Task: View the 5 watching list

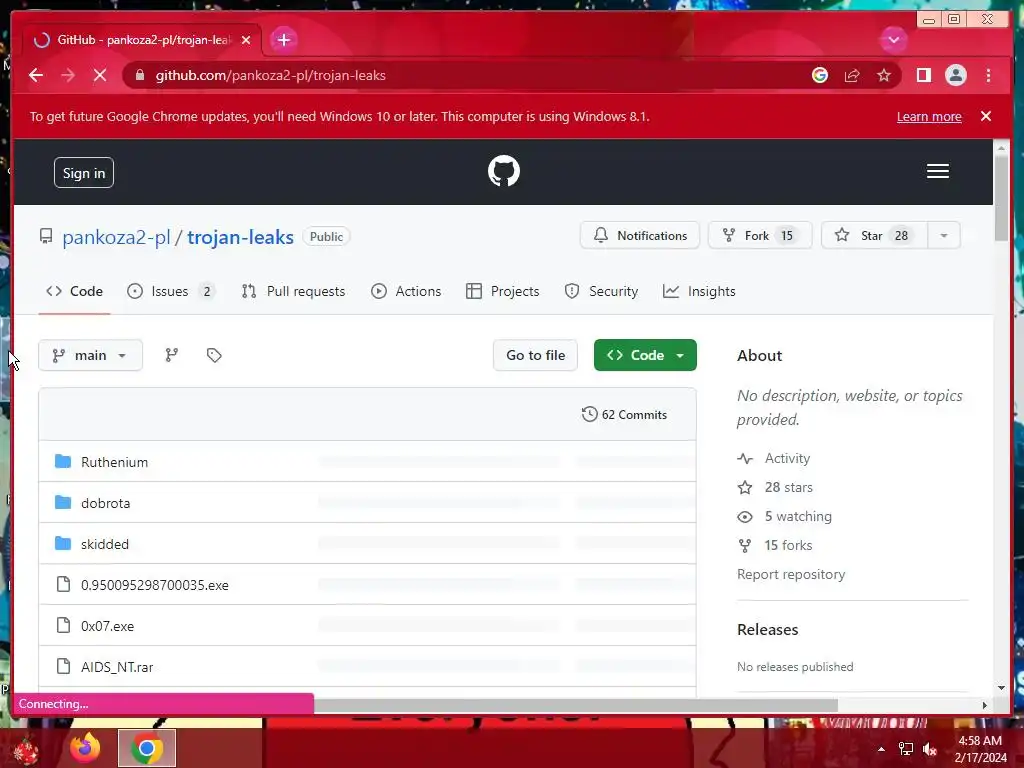Action: (785, 517)
